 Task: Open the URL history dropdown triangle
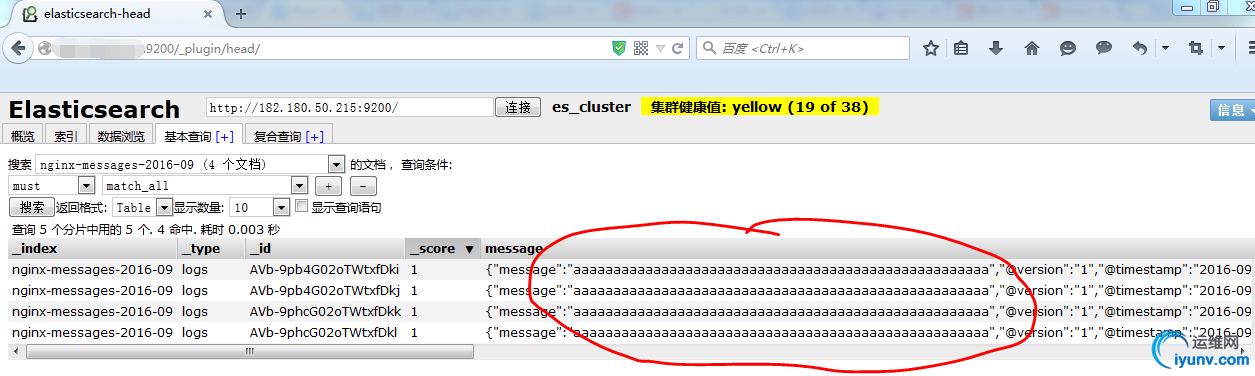[x=660, y=48]
